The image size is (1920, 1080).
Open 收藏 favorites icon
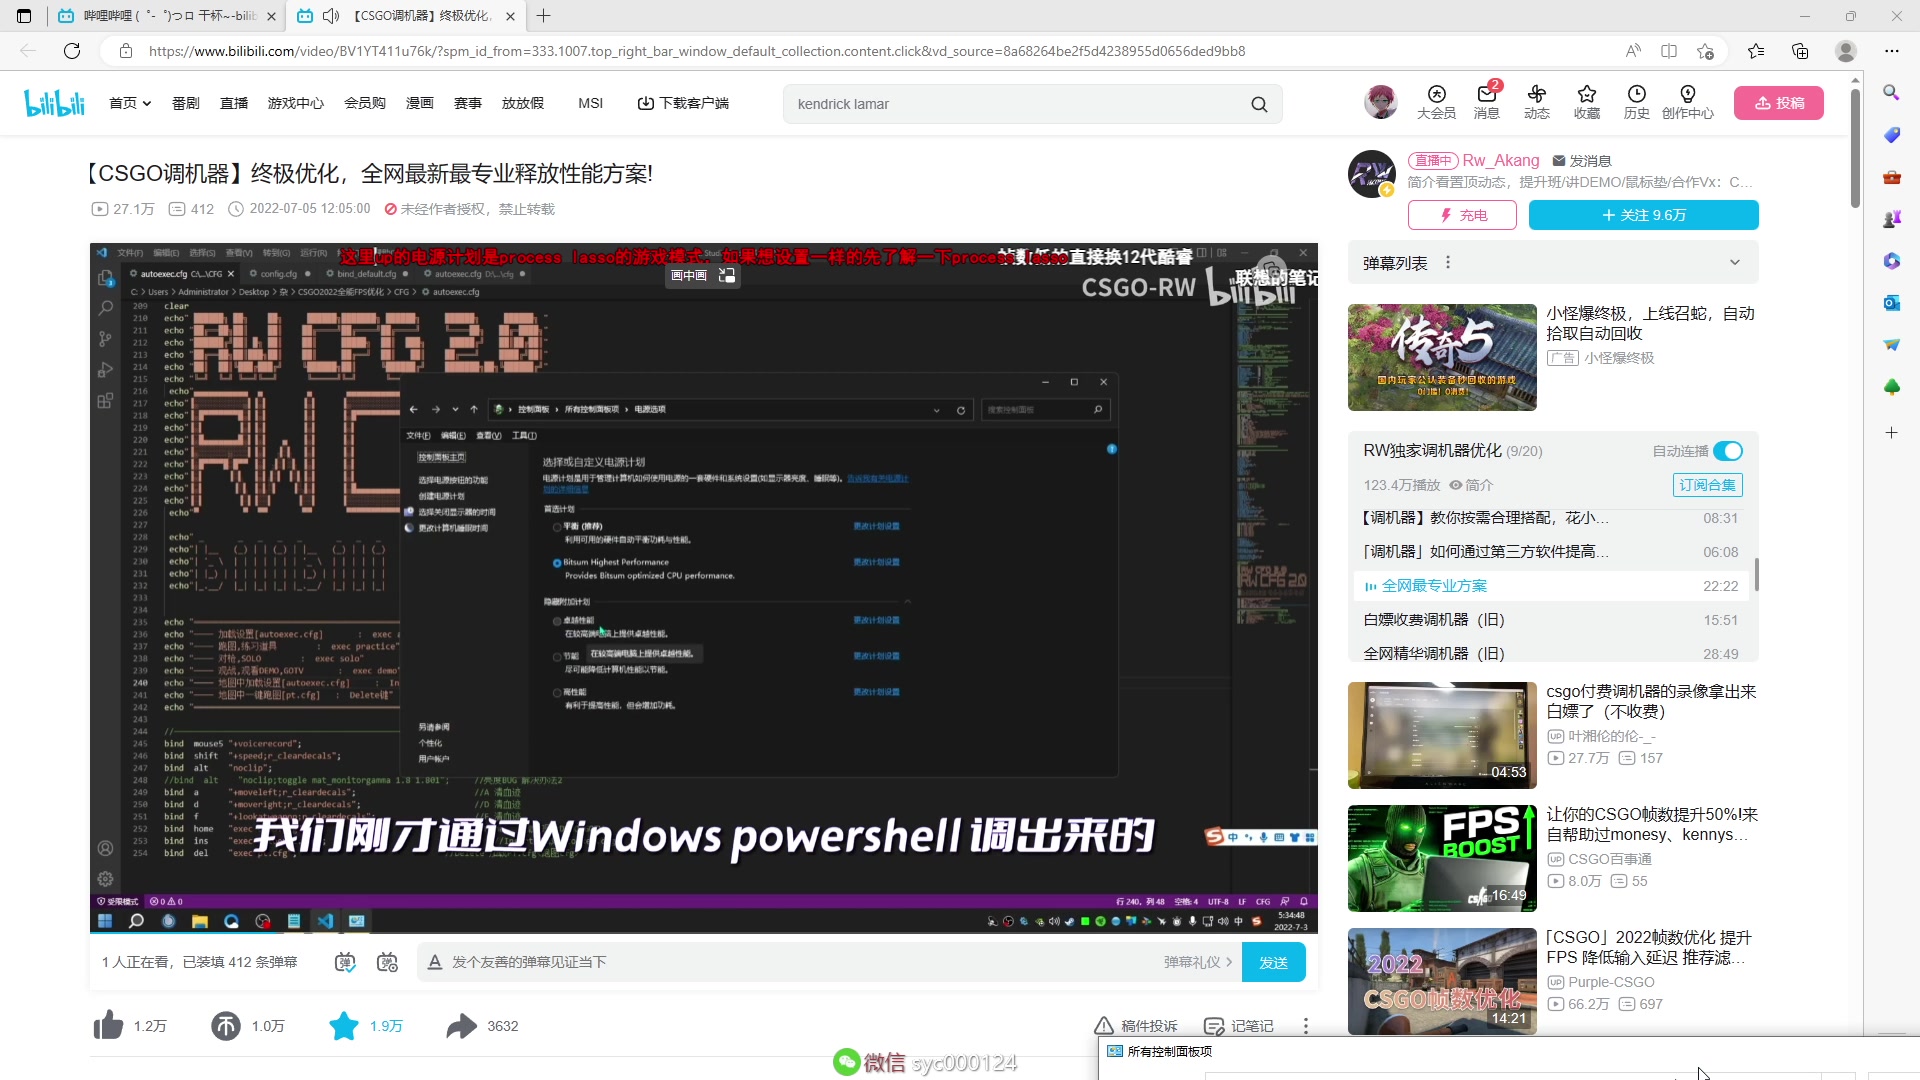pyautogui.click(x=1586, y=102)
